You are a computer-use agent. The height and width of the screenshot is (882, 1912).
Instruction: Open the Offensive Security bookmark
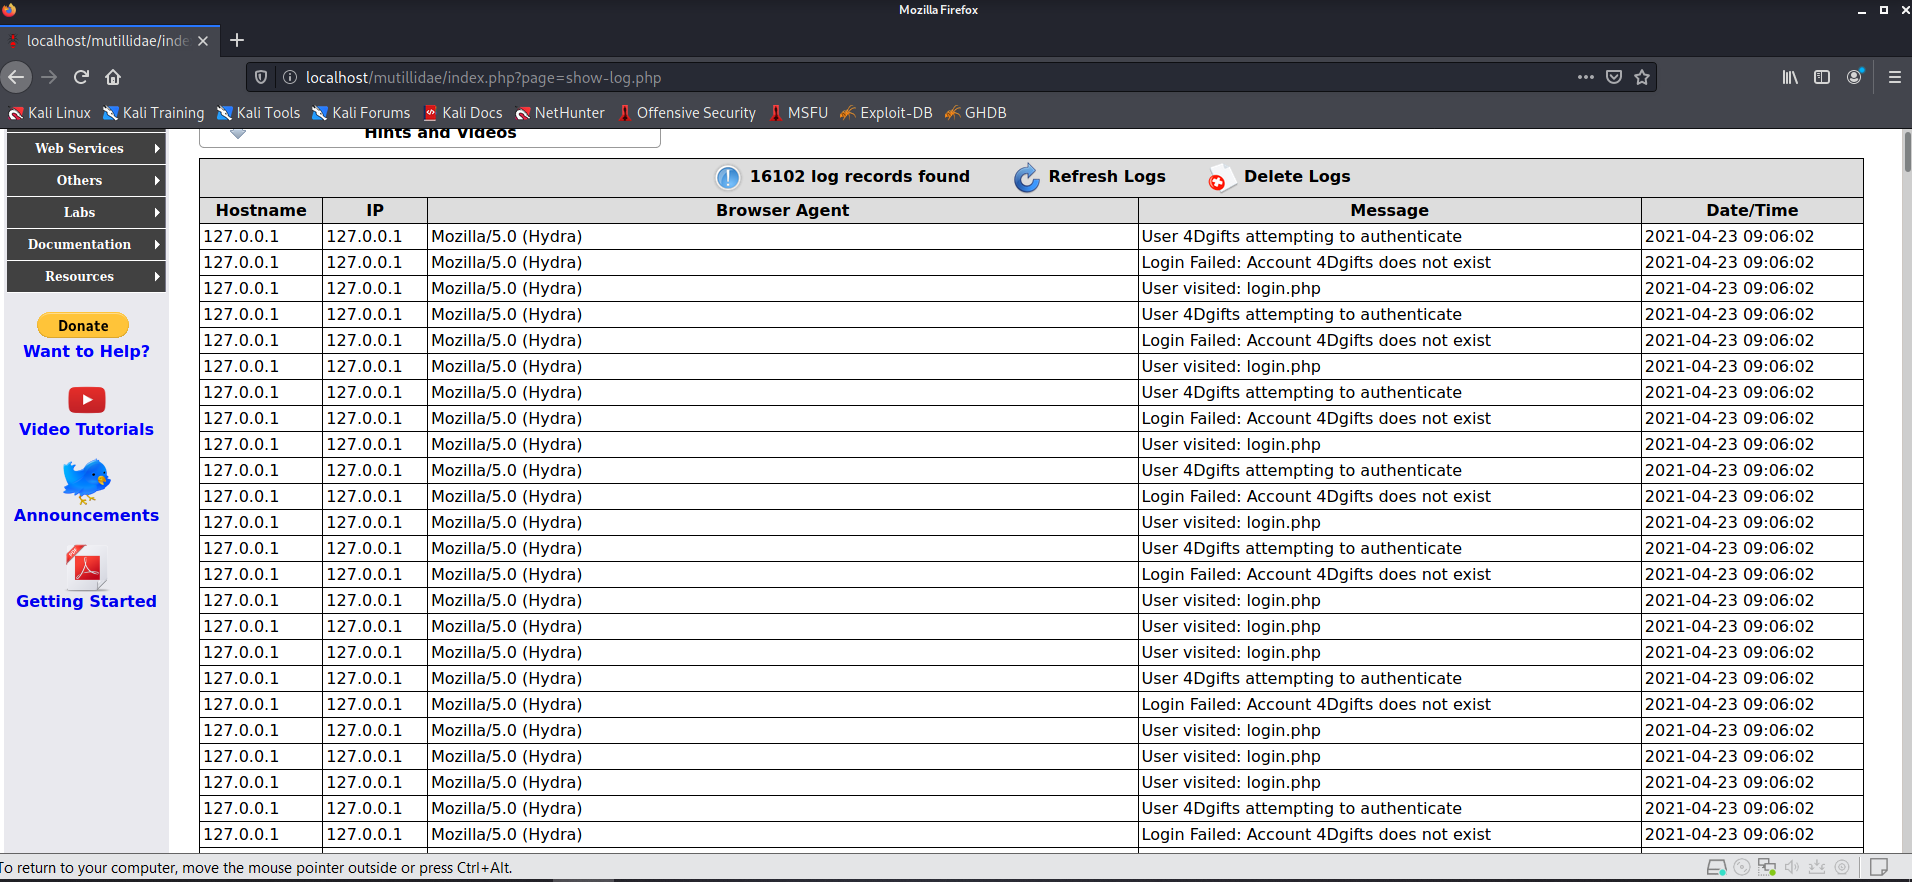[687, 113]
